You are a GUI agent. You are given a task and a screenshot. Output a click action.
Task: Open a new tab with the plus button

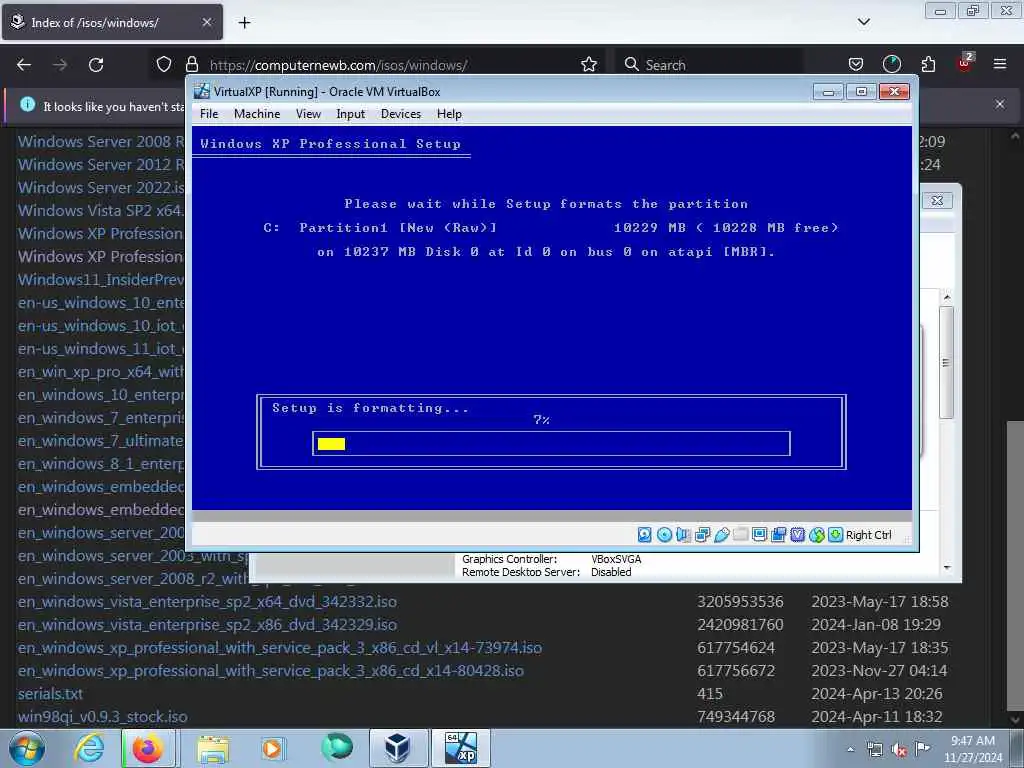coord(244,23)
